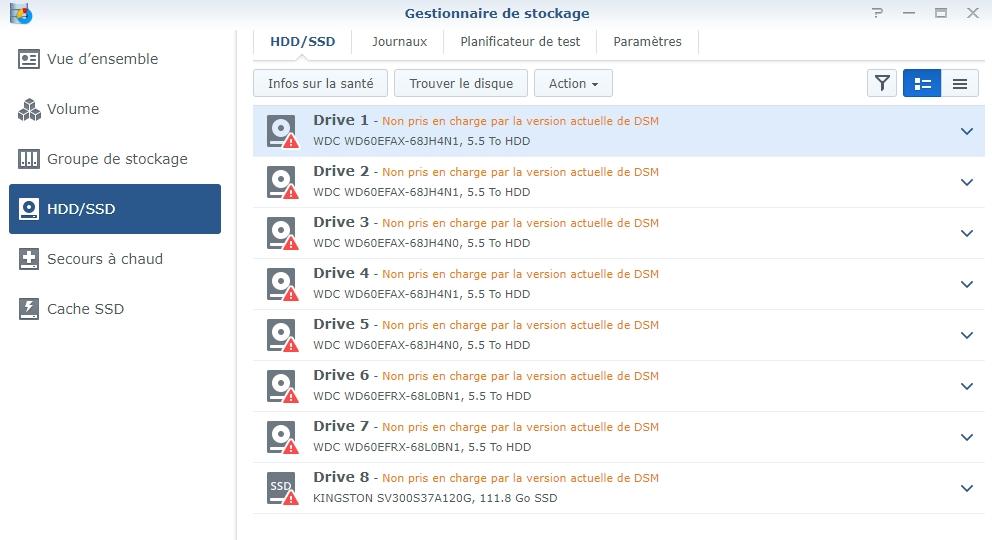Image resolution: width=992 pixels, height=540 pixels.
Task: Expand Drive 8 details chevron
Action: coord(967,488)
